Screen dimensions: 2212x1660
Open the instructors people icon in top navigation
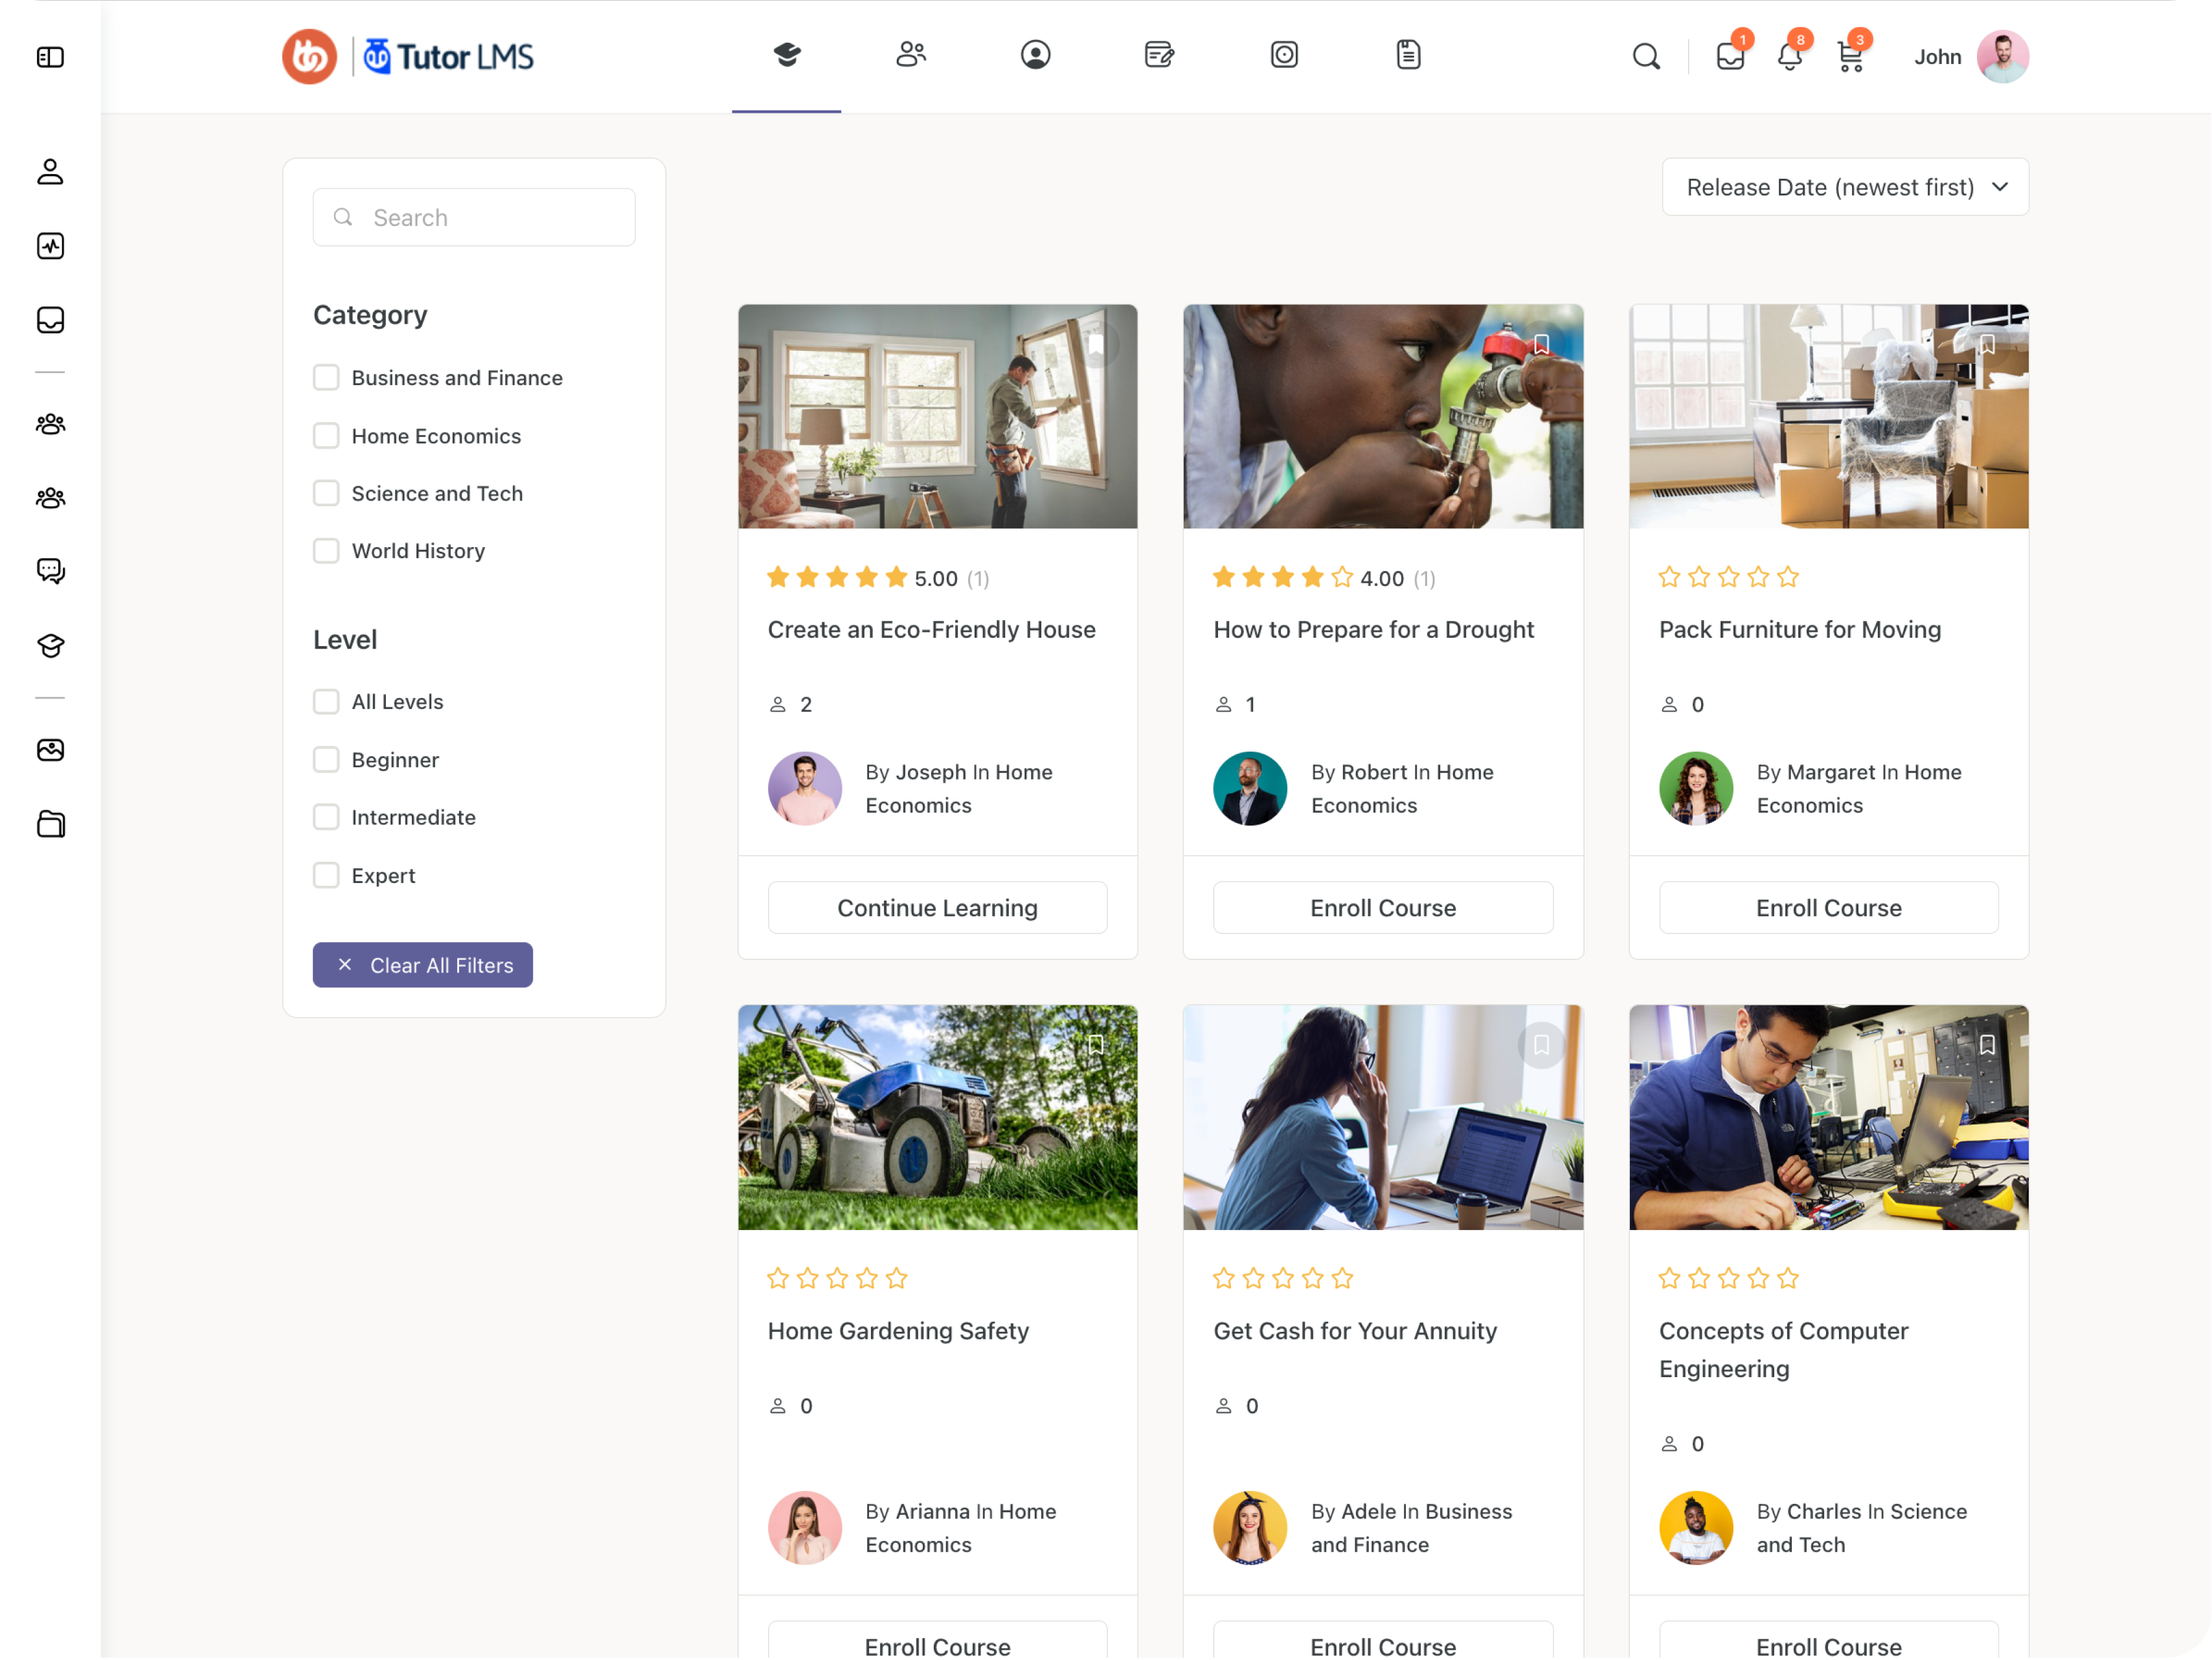(x=911, y=55)
